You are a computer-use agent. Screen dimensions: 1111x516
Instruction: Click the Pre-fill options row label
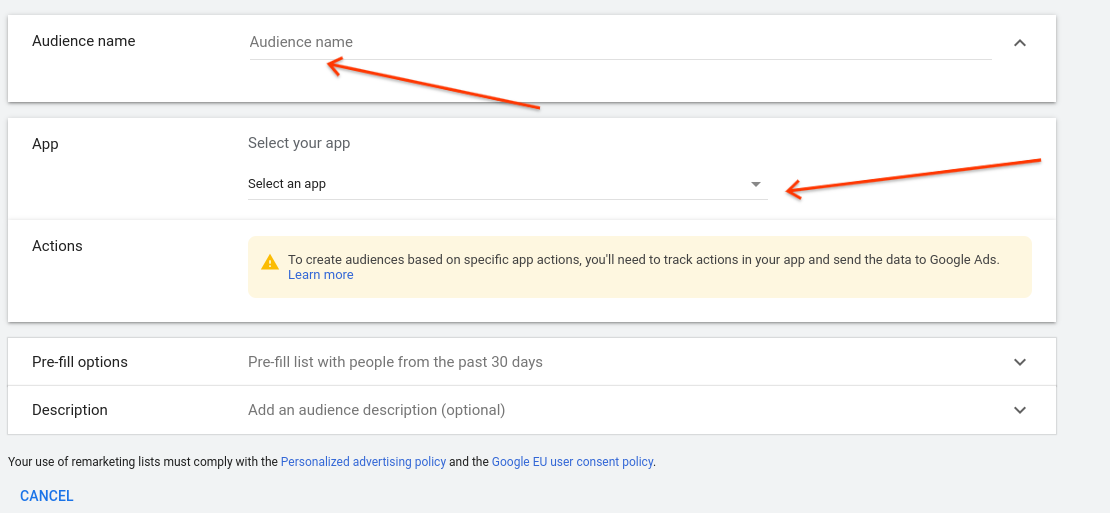tap(80, 362)
